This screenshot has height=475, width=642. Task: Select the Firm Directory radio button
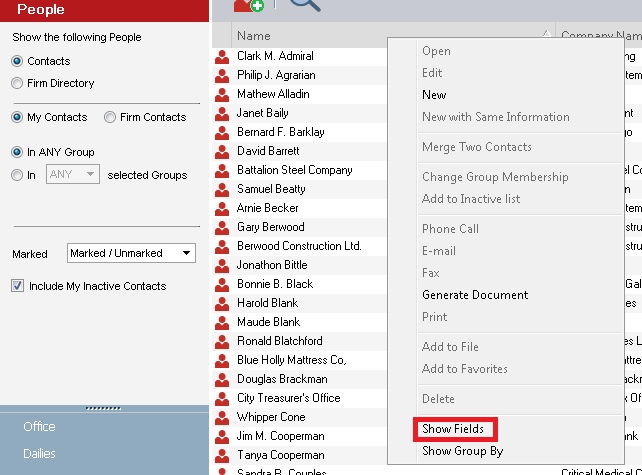tap(17, 84)
